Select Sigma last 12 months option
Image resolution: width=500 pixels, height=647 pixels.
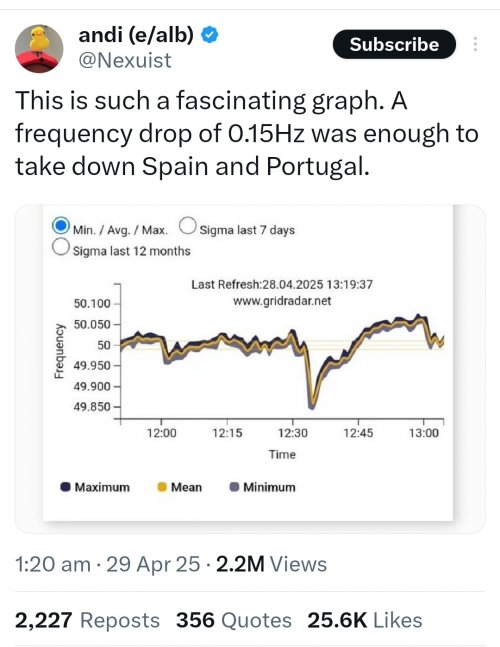pos(61,247)
